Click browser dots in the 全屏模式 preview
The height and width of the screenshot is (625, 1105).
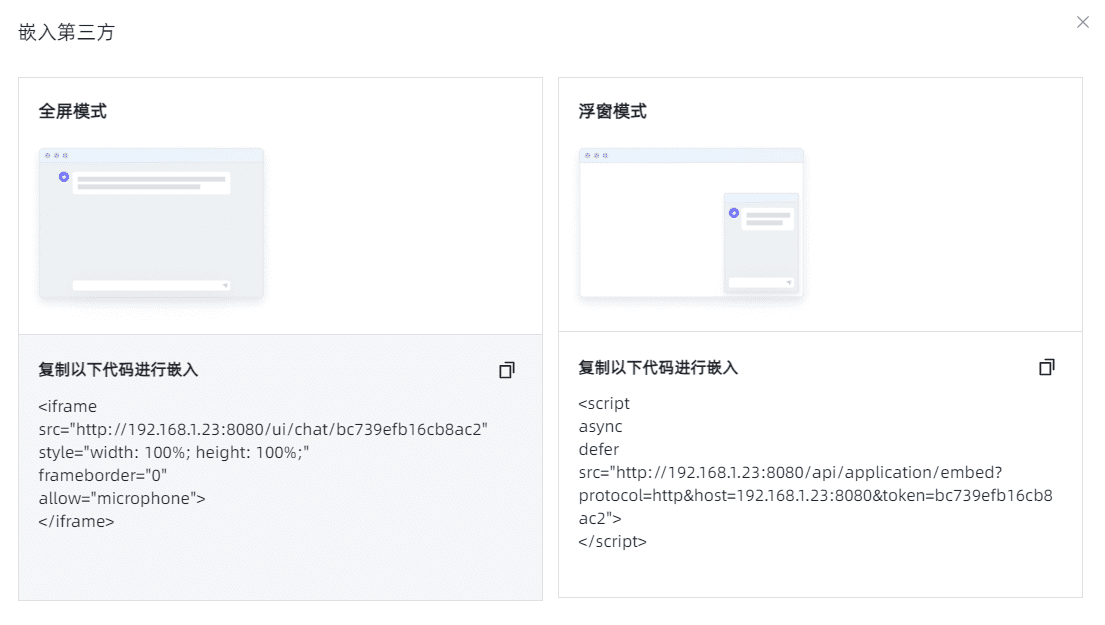click(56, 155)
